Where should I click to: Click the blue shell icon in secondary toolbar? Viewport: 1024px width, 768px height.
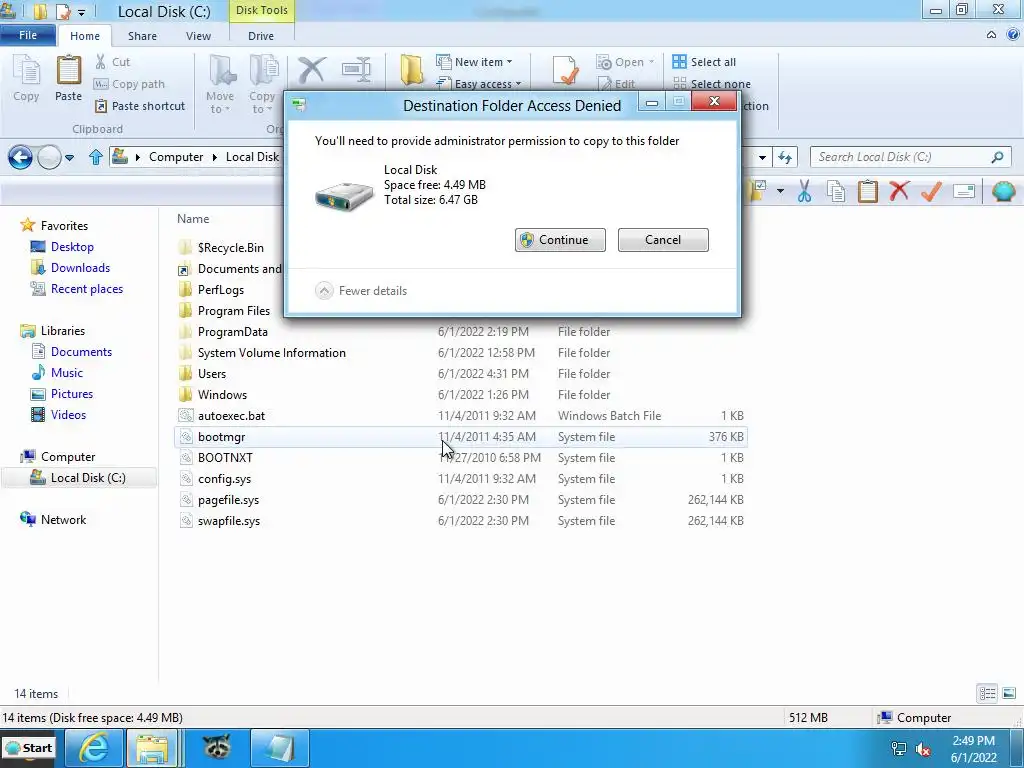click(x=1003, y=191)
